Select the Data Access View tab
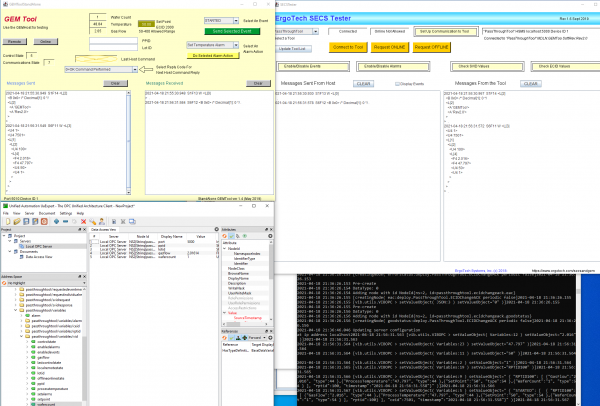The width and height of the screenshot is (600, 406). pos(103,230)
